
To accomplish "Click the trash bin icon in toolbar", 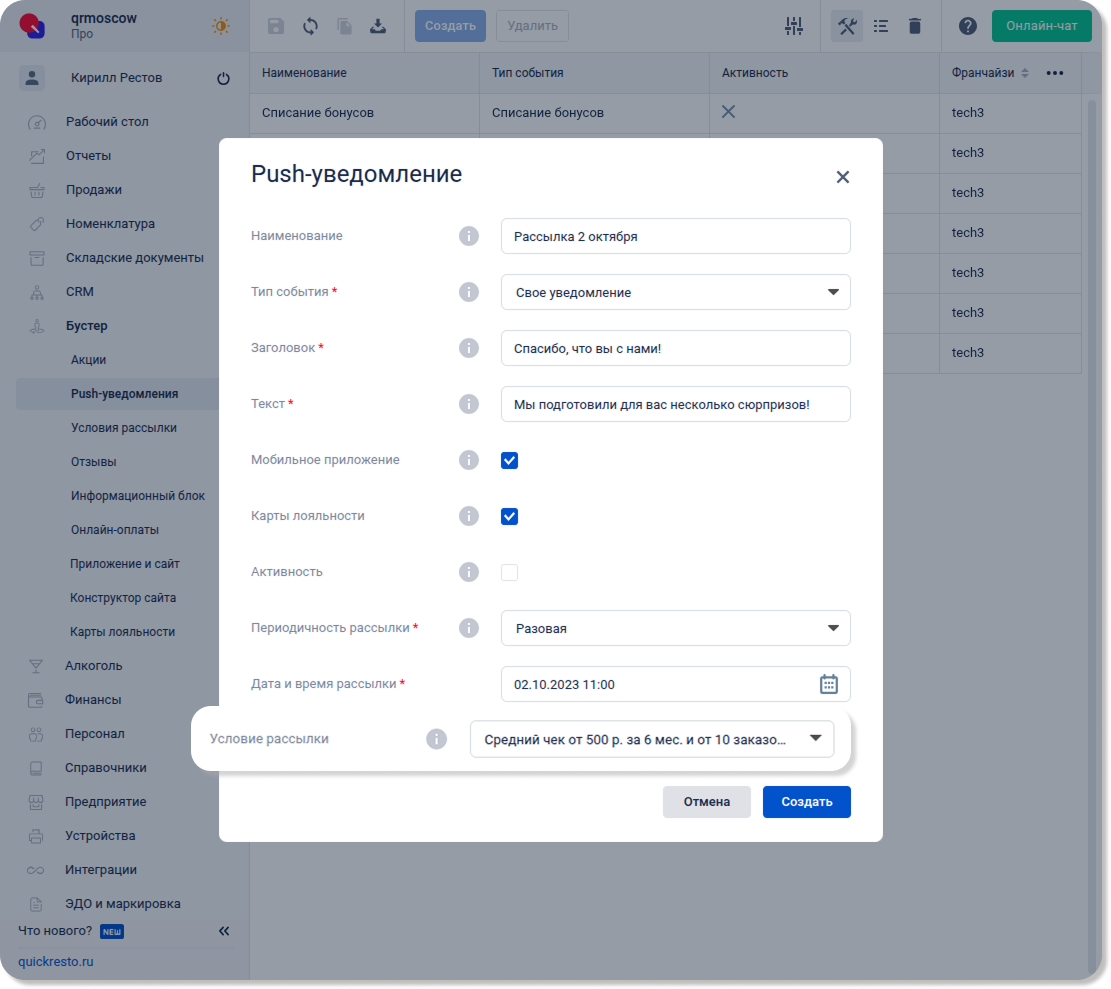I will click(x=914, y=26).
